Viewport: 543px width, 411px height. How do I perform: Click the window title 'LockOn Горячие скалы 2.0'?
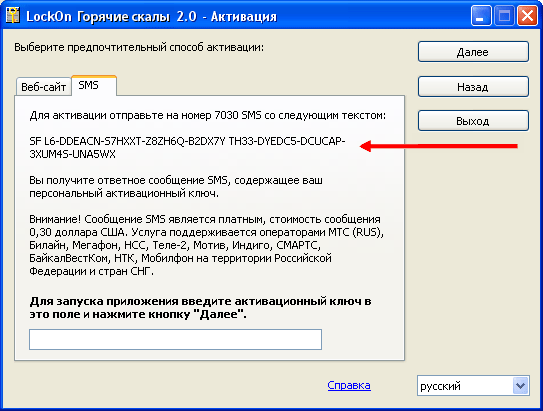click(112, 16)
